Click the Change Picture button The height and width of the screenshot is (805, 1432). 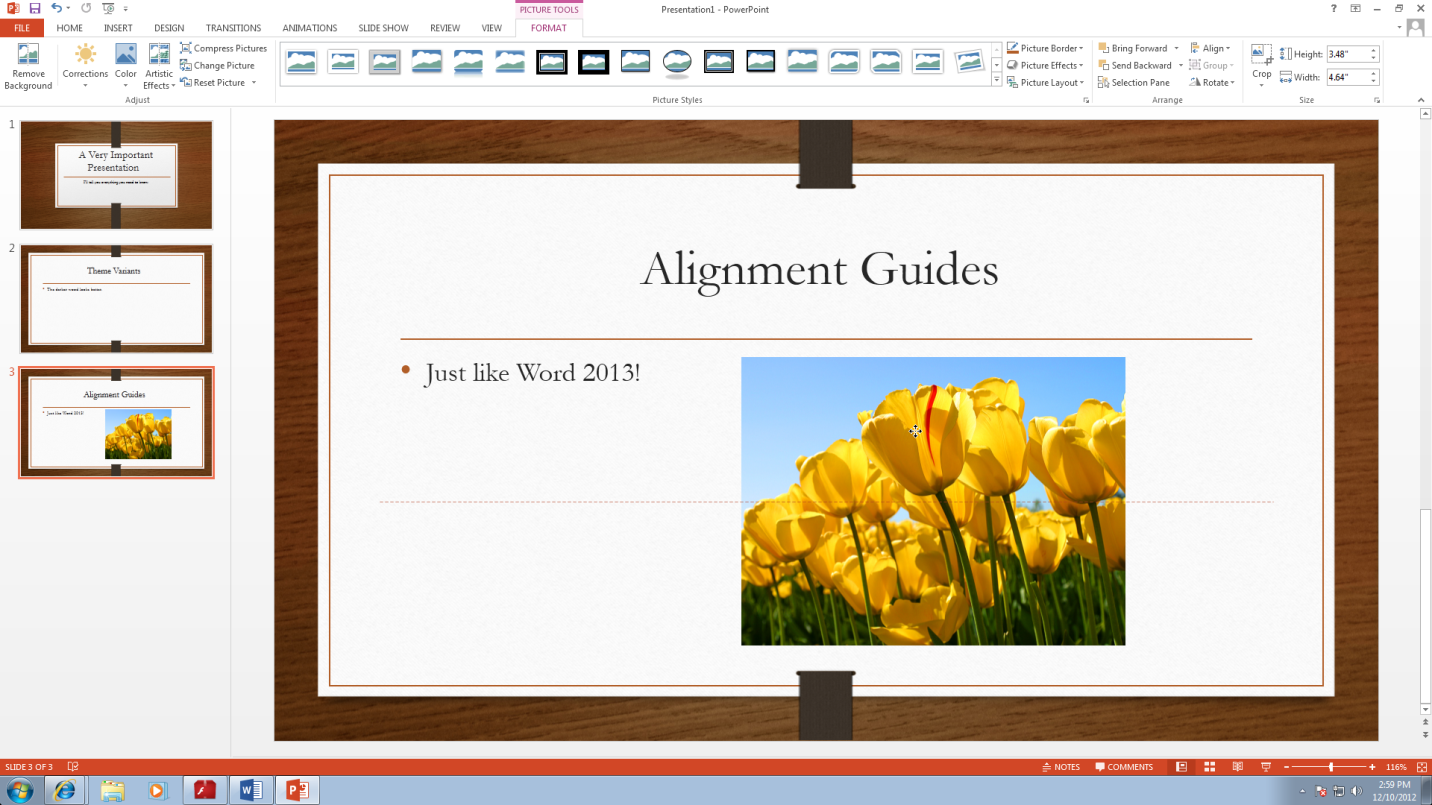click(x=217, y=66)
